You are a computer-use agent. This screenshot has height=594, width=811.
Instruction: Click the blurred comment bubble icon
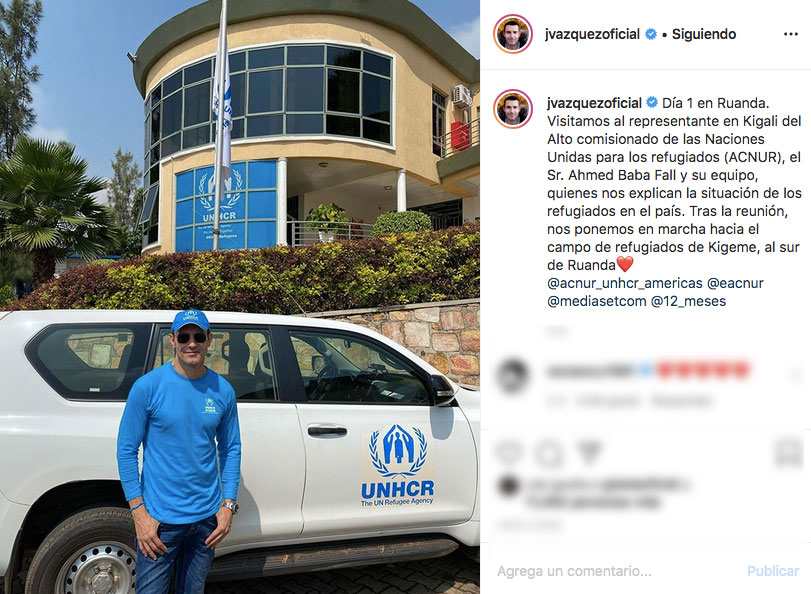[549, 453]
